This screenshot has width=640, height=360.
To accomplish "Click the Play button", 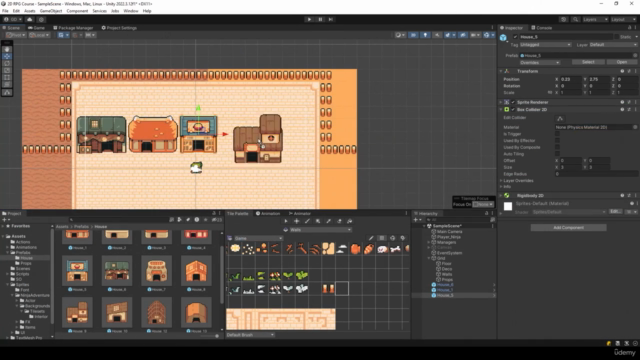I will (309, 19).
